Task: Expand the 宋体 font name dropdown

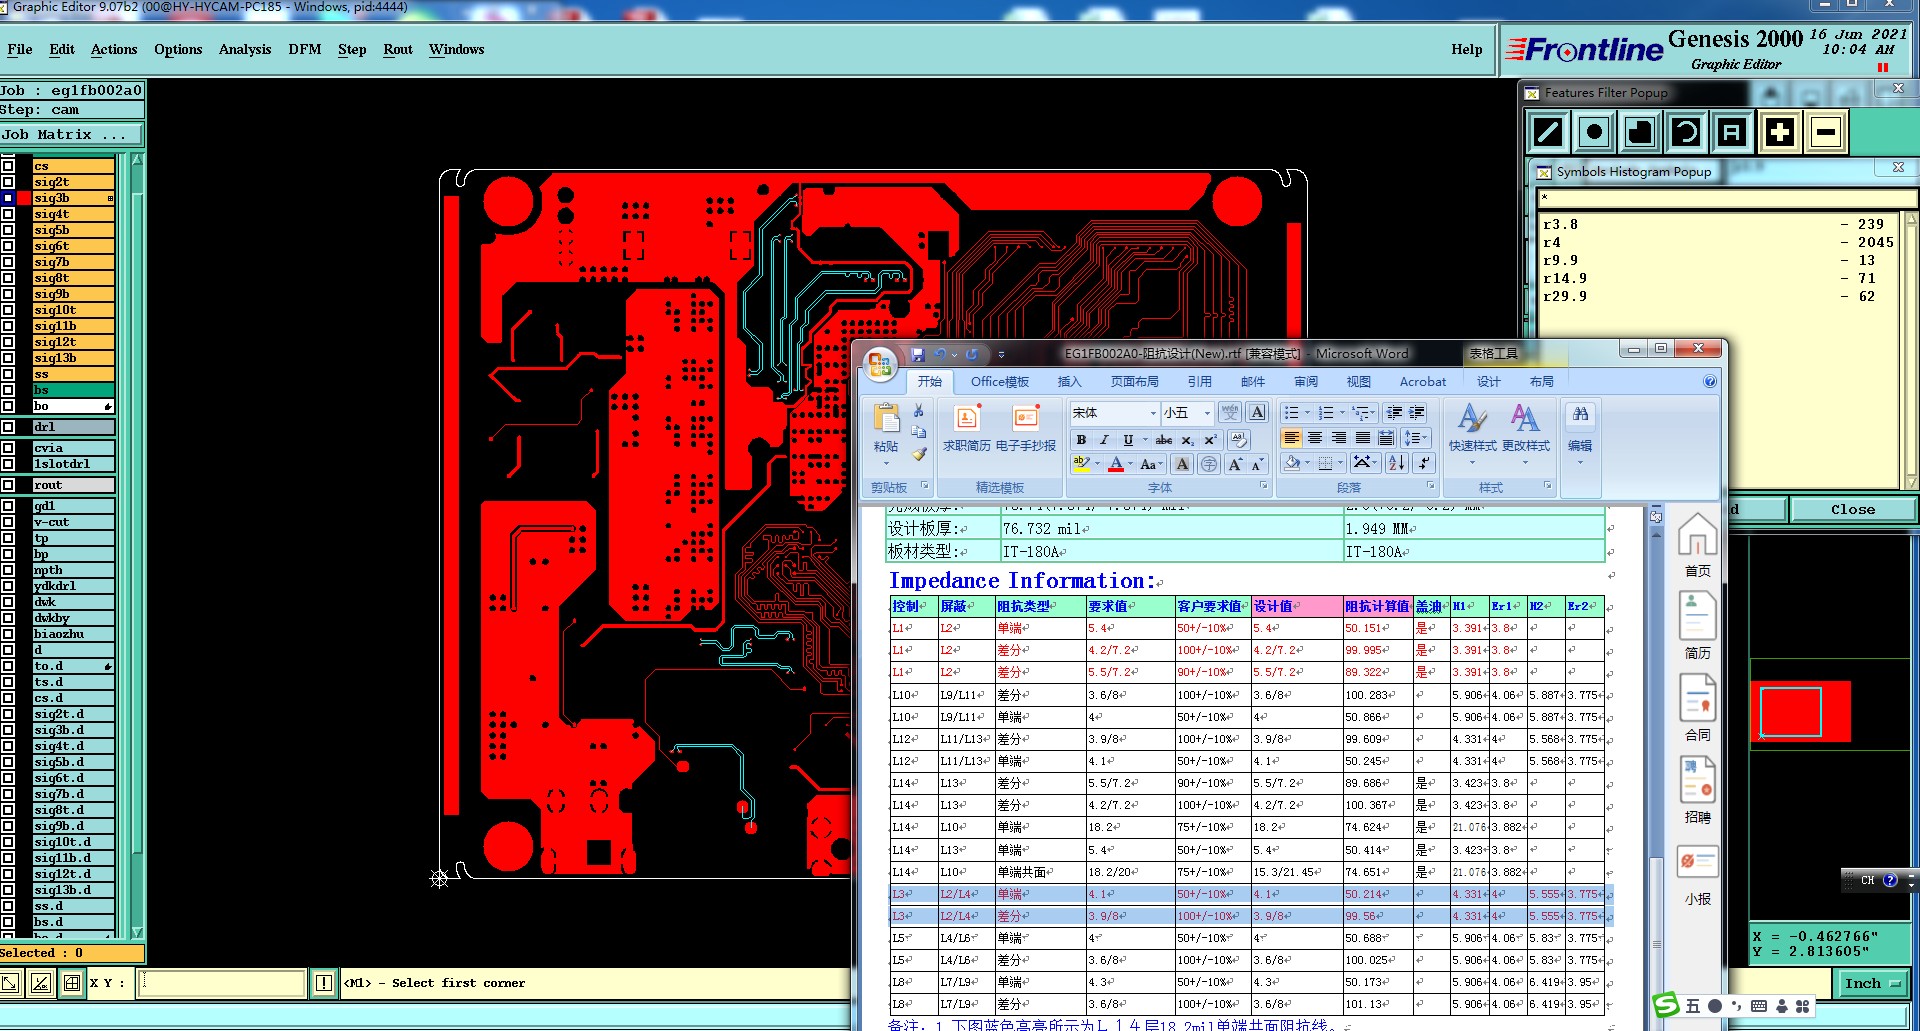Action: 1153,413
